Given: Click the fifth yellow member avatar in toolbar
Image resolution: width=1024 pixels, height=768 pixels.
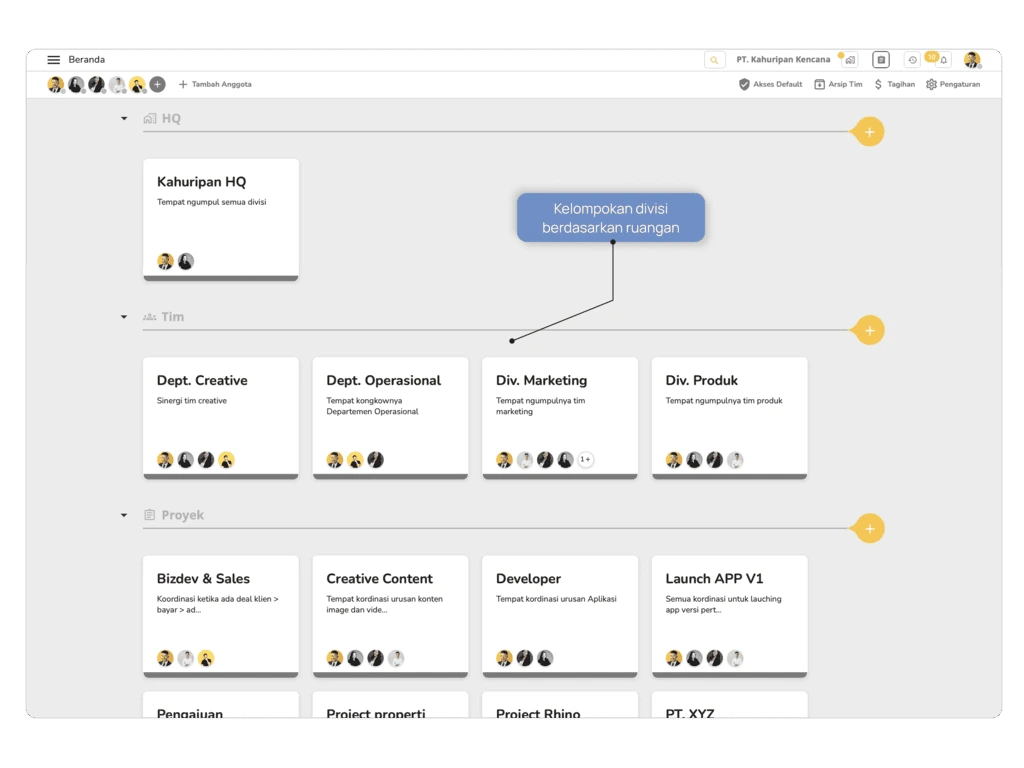Looking at the screenshot, I should pos(137,84).
